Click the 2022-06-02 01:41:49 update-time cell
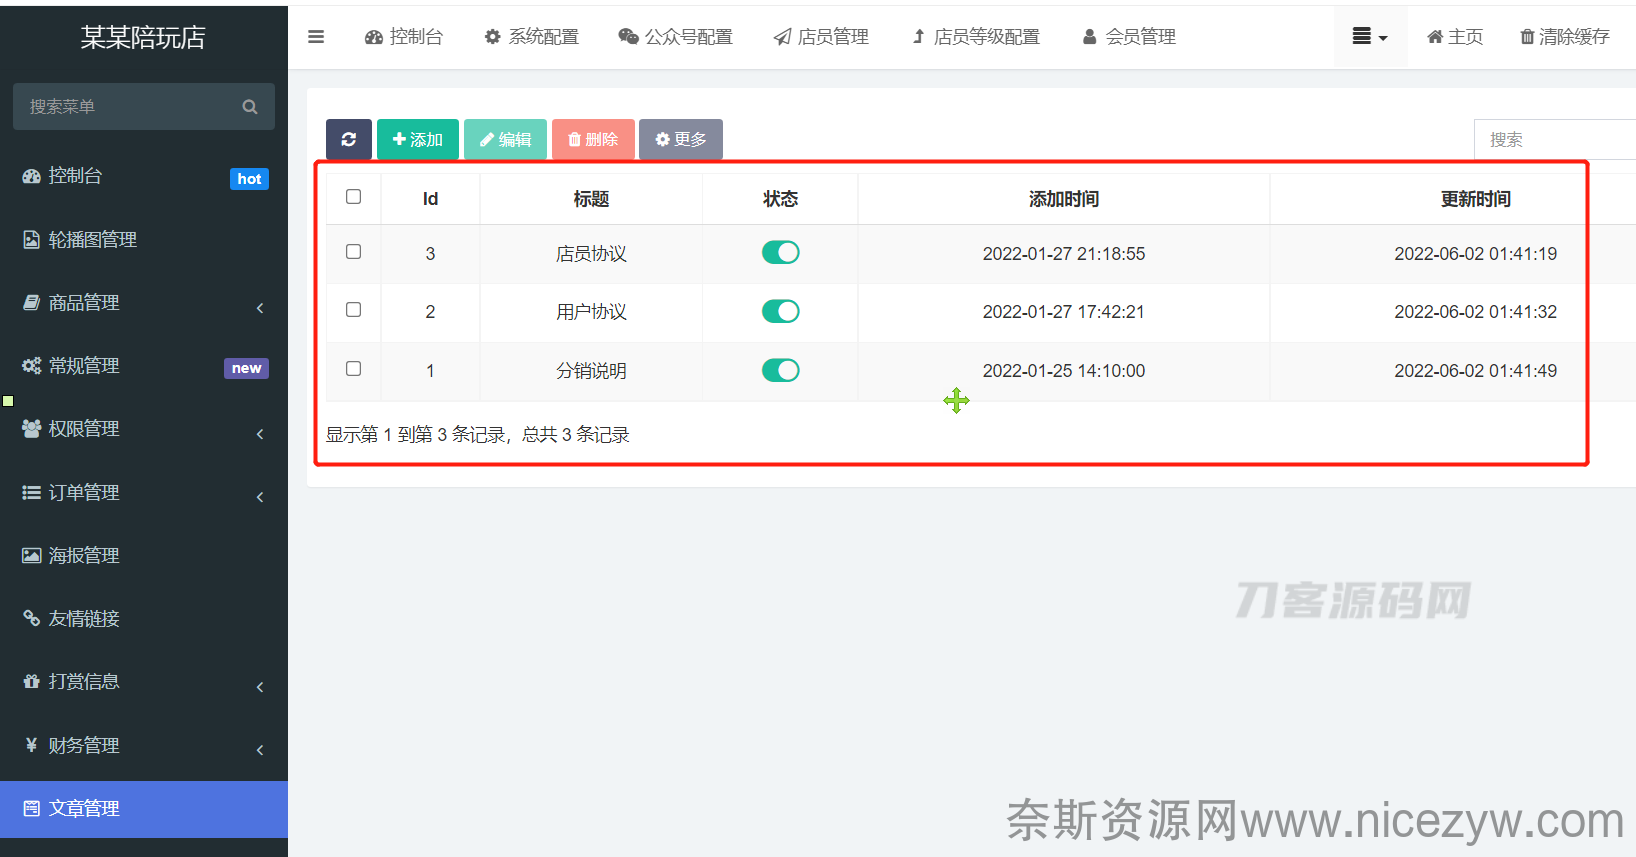Viewport: 1636px width, 857px height. [x=1476, y=371]
